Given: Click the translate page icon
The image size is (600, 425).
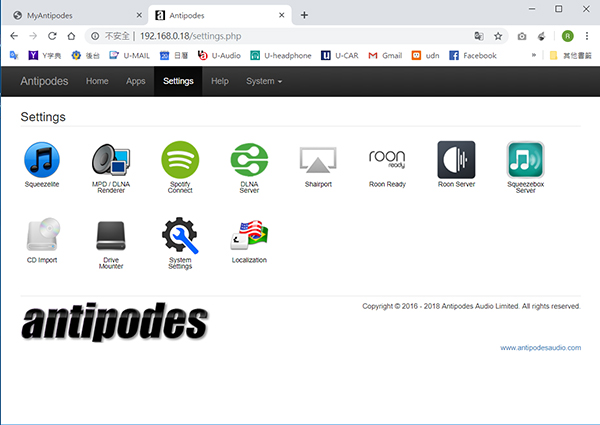Looking at the screenshot, I should coord(479,36).
